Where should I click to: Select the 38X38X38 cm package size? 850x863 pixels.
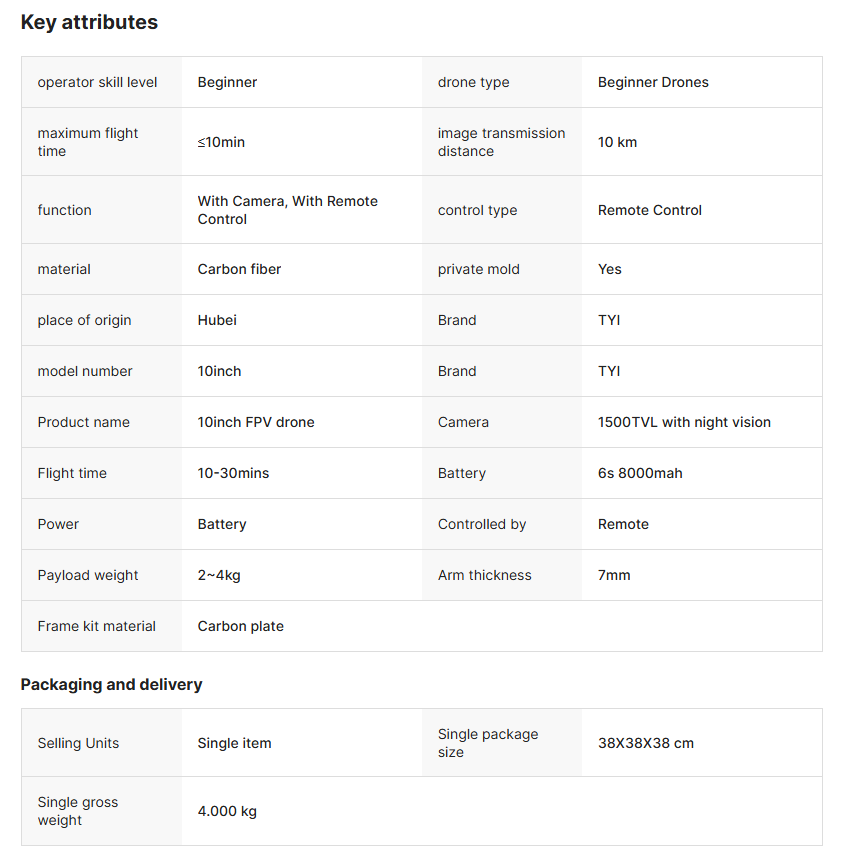(x=645, y=743)
